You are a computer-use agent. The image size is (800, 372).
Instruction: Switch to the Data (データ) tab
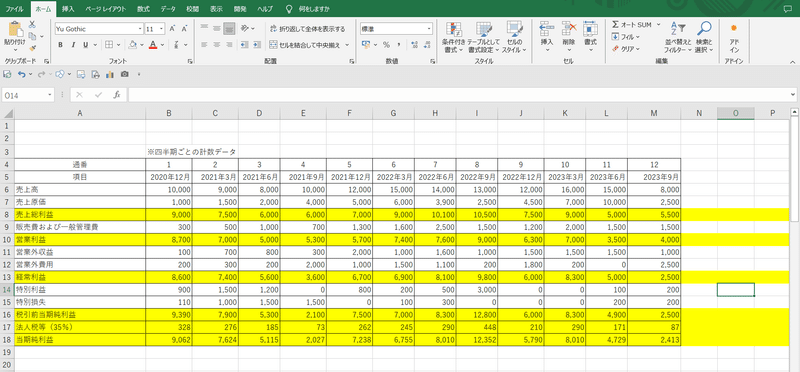click(168, 9)
